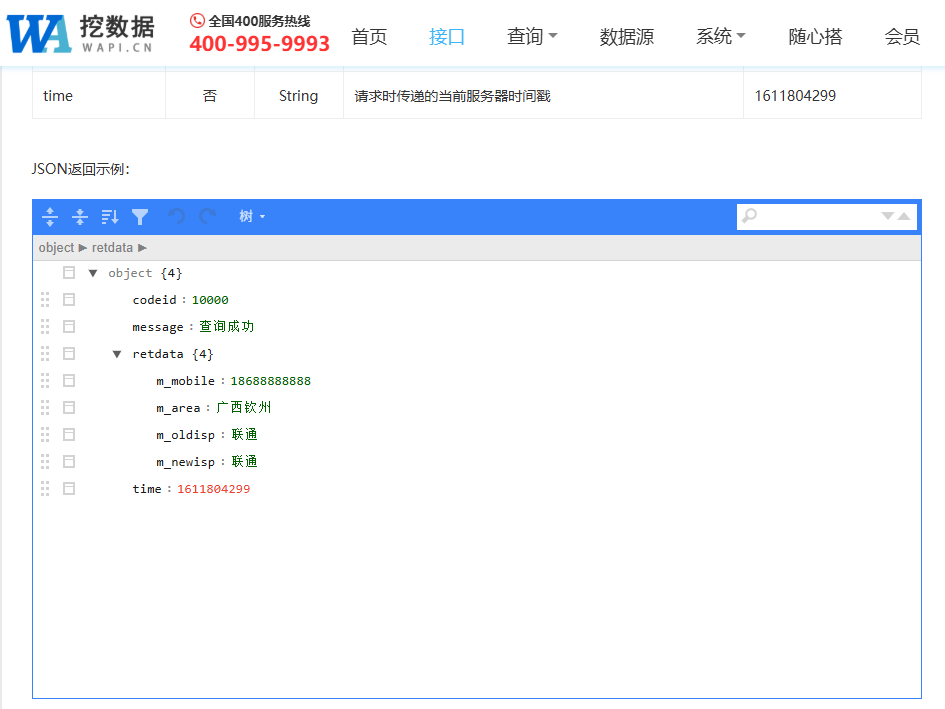This screenshot has width=945, height=709.
Task: Click drag handle of m_newisp row
Action: click(x=45, y=462)
